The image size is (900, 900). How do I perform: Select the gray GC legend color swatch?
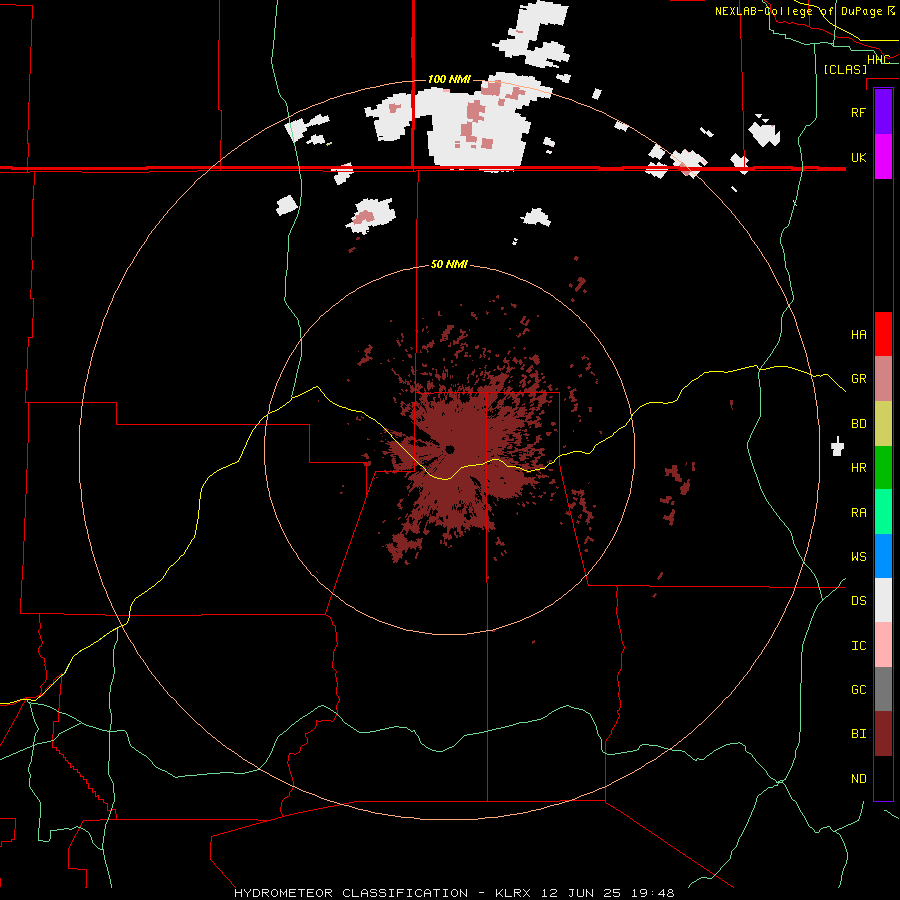pos(883,689)
